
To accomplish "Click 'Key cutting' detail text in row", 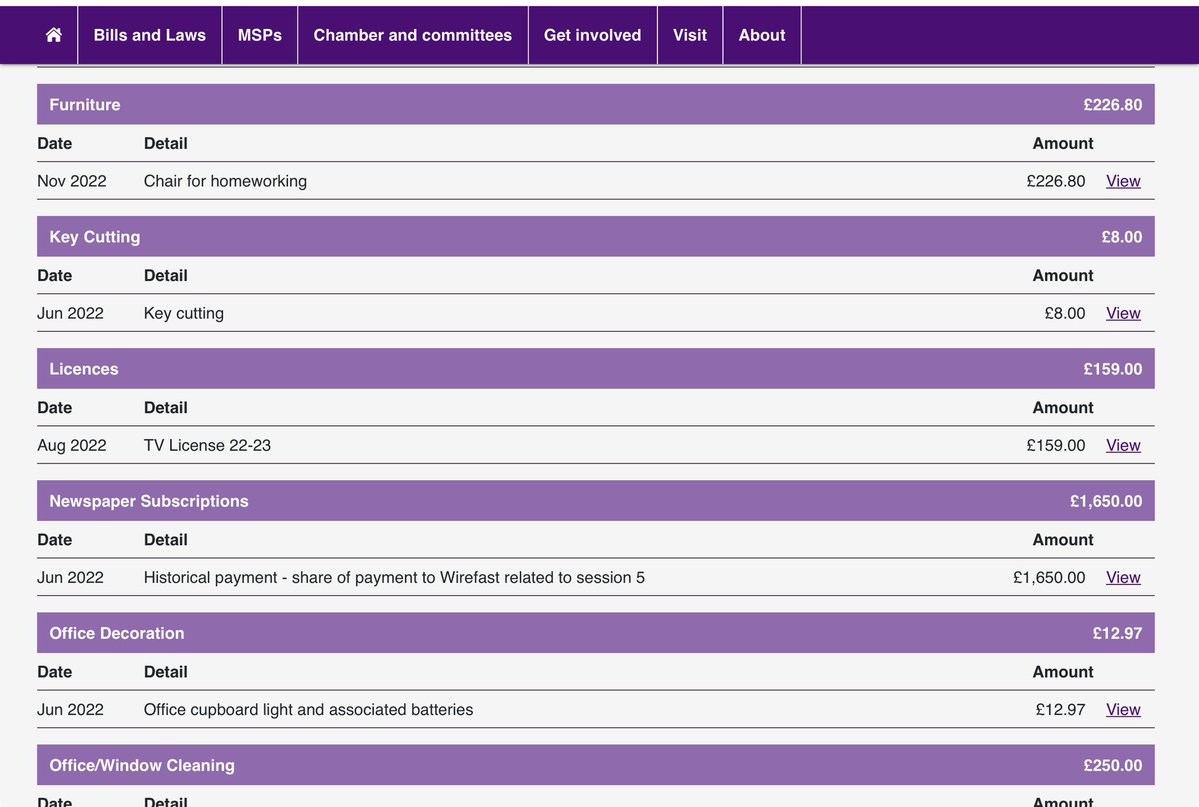I will (184, 314).
